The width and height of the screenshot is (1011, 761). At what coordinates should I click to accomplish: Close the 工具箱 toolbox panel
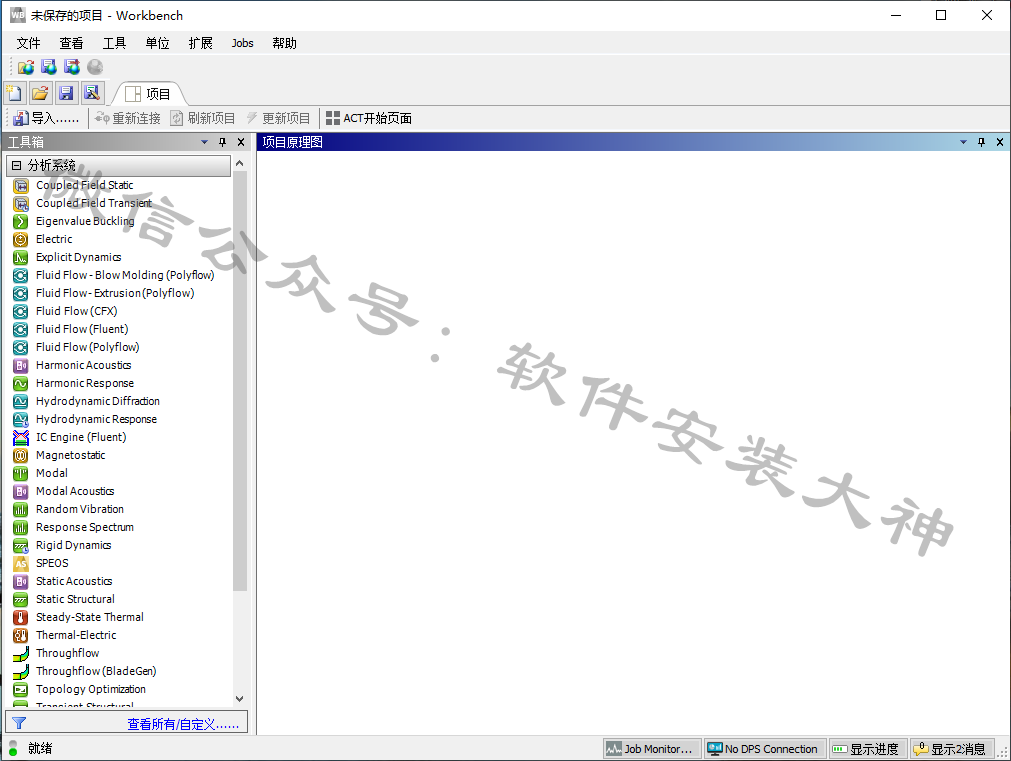241,142
